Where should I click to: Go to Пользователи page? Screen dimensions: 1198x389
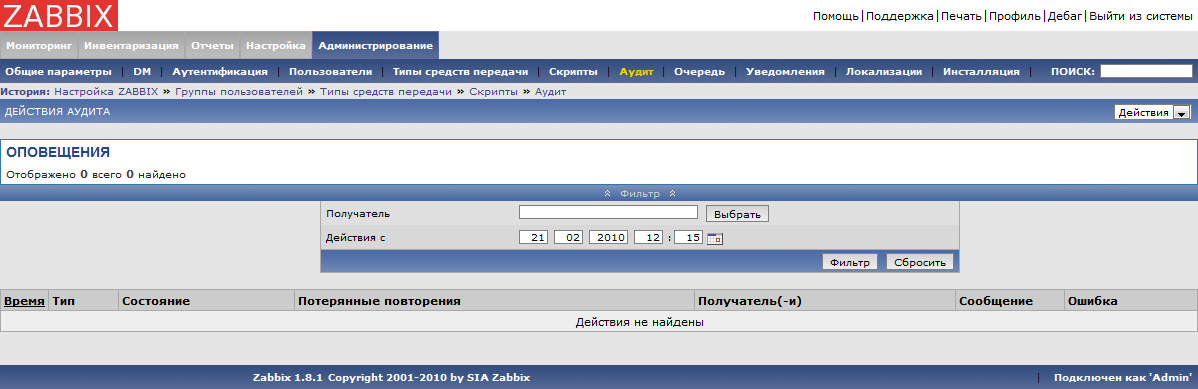click(330, 71)
